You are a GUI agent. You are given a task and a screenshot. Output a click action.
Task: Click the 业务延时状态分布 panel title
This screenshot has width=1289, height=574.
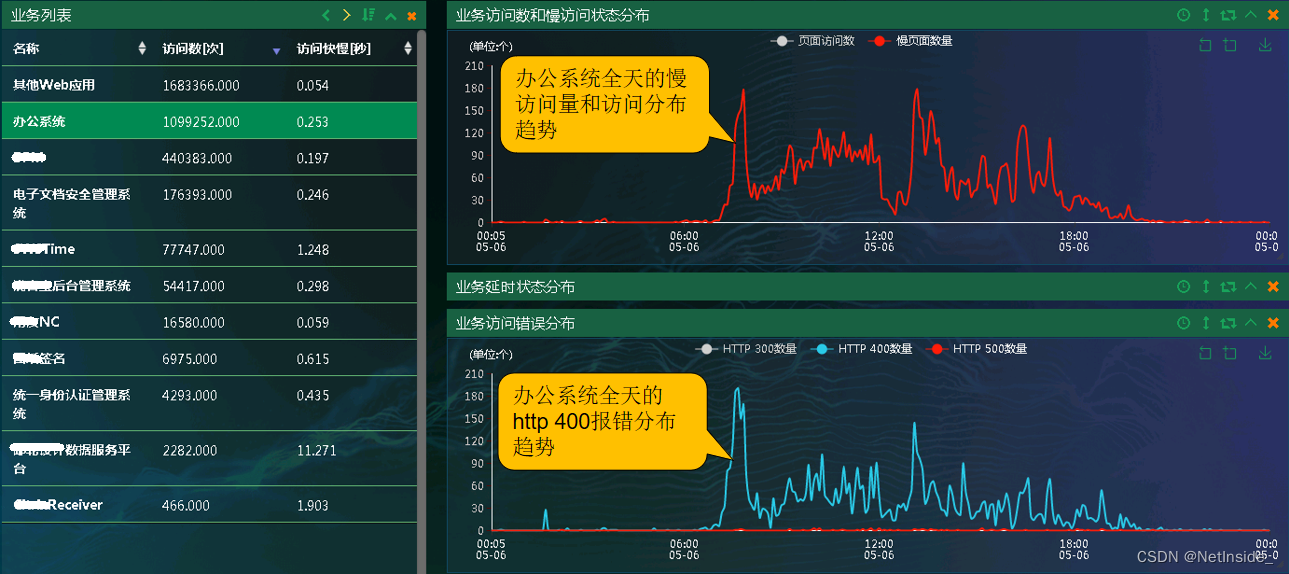(515, 287)
